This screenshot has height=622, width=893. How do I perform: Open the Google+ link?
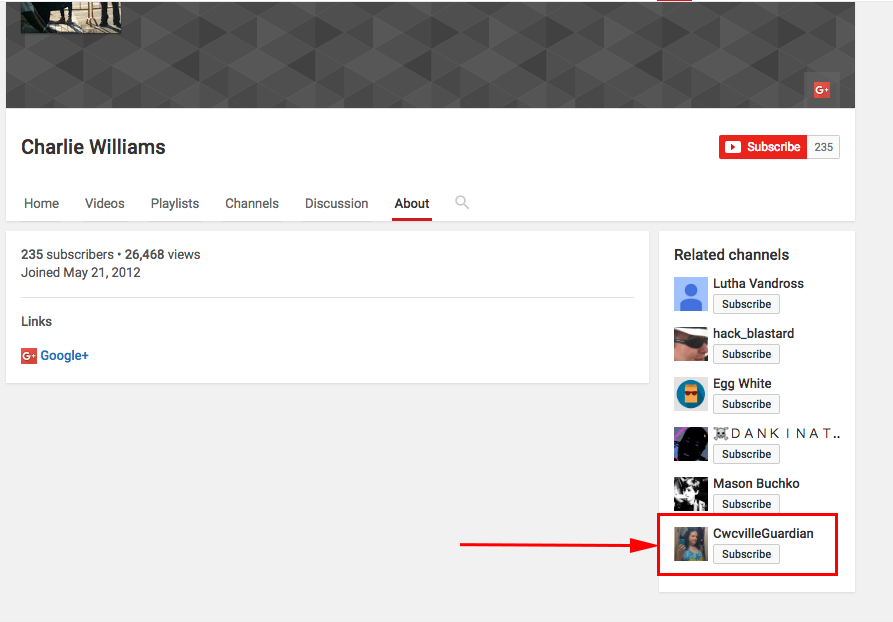tap(64, 355)
